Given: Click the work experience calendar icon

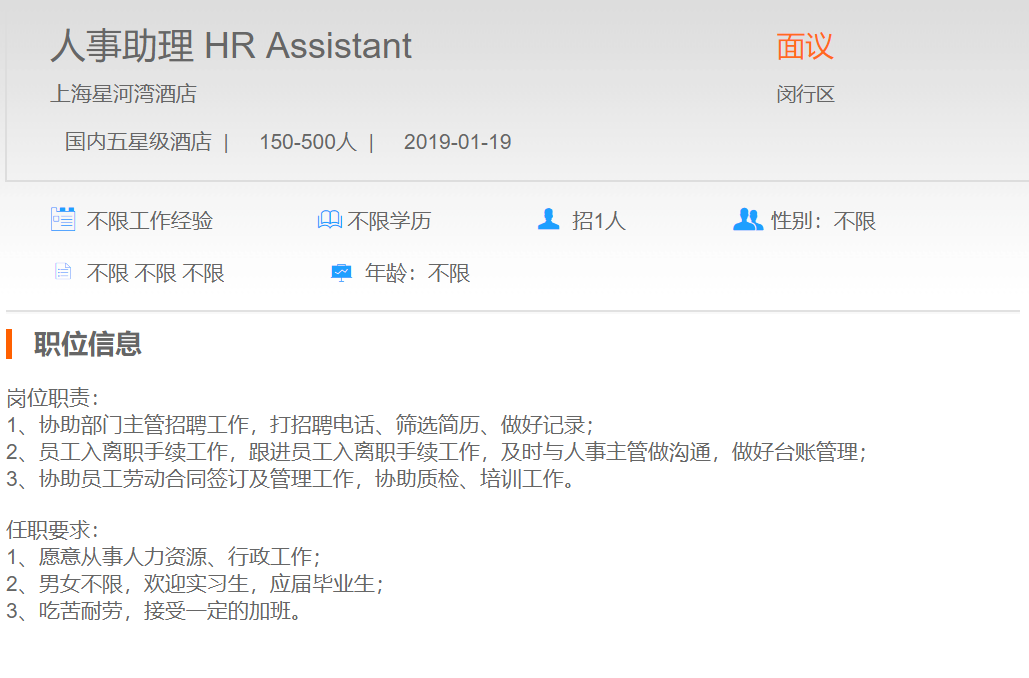Looking at the screenshot, I should [63, 219].
